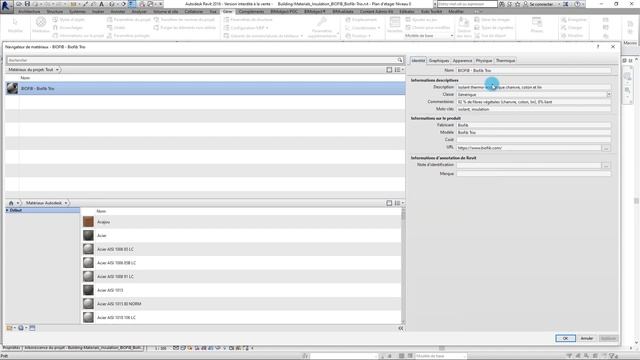Click the Annuler button
Screen dimensions: 640x360
587,338
